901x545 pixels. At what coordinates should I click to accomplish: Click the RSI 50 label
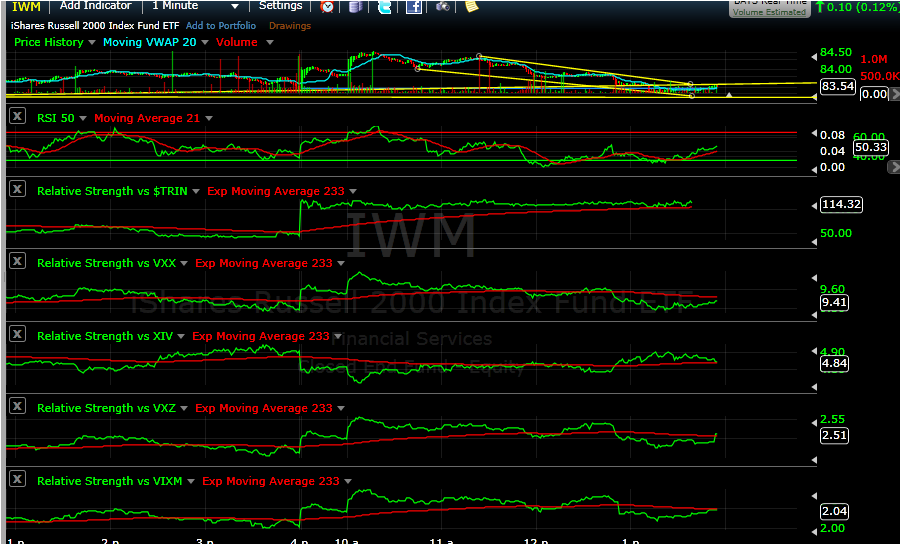click(56, 118)
